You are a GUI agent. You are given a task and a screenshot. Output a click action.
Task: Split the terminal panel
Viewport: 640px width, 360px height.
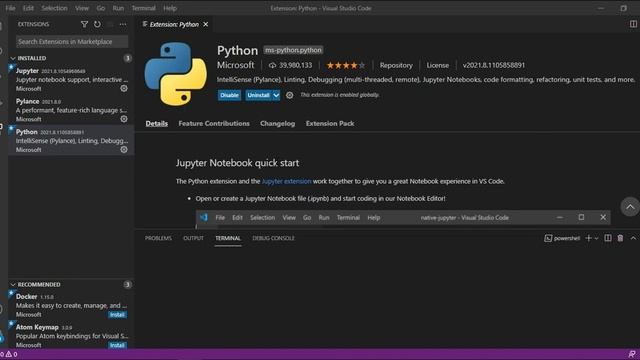(x=608, y=238)
